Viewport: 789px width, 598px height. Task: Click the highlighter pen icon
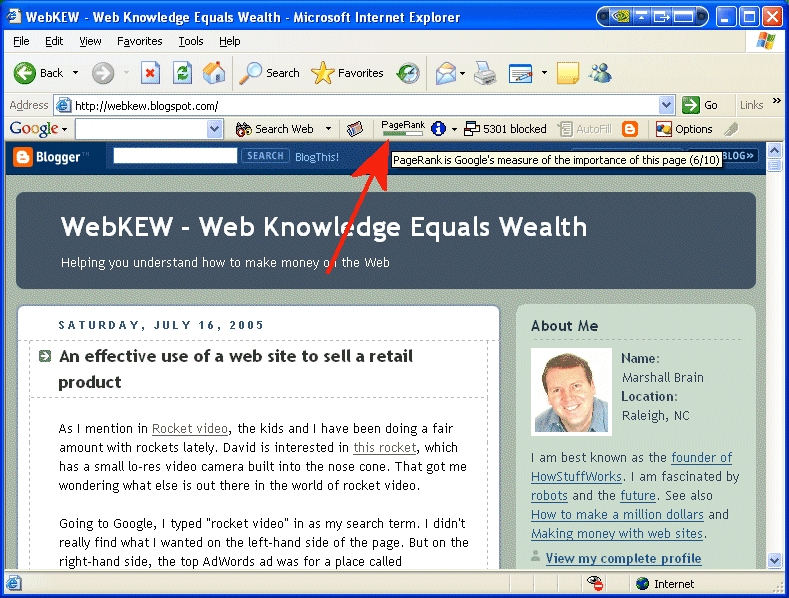pyautogui.click(x=731, y=129)
